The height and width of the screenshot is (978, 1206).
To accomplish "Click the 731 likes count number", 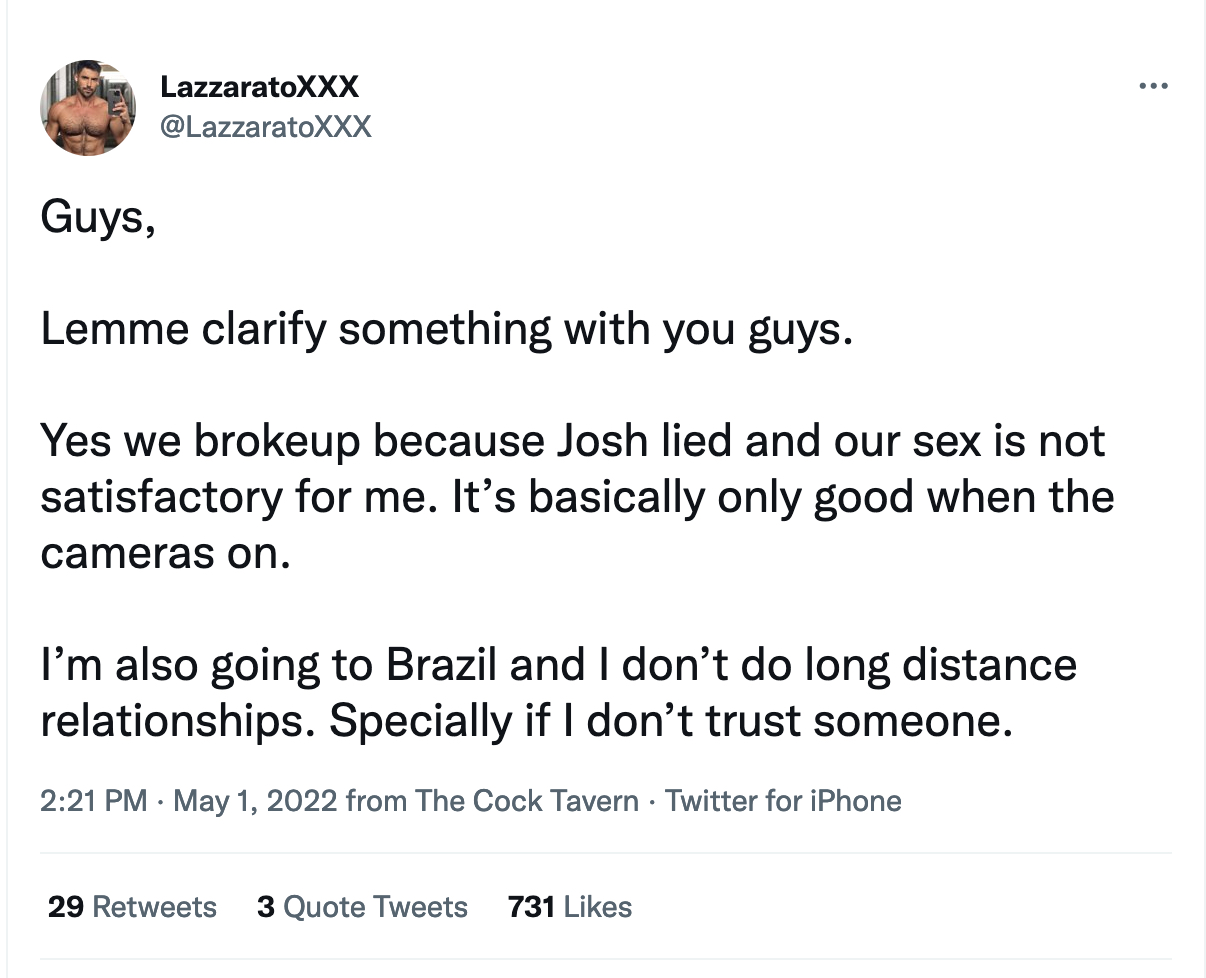I will tap(532, 907).
